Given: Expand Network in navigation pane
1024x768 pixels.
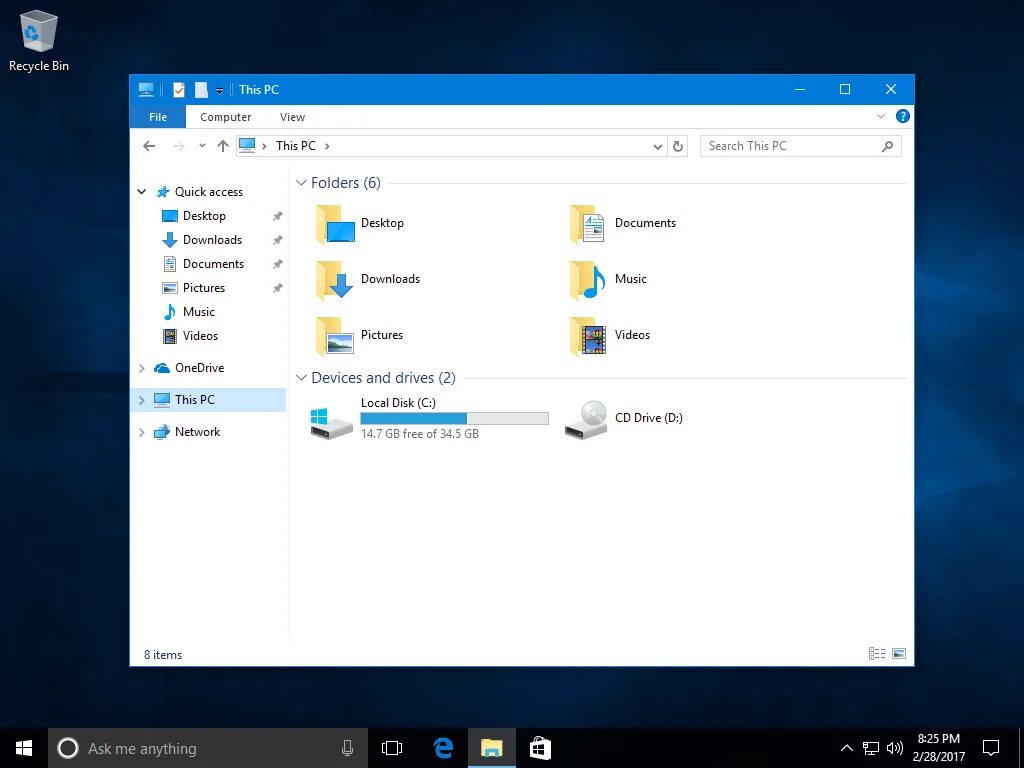Looking at the screenshot, I should tap(142, 432).
